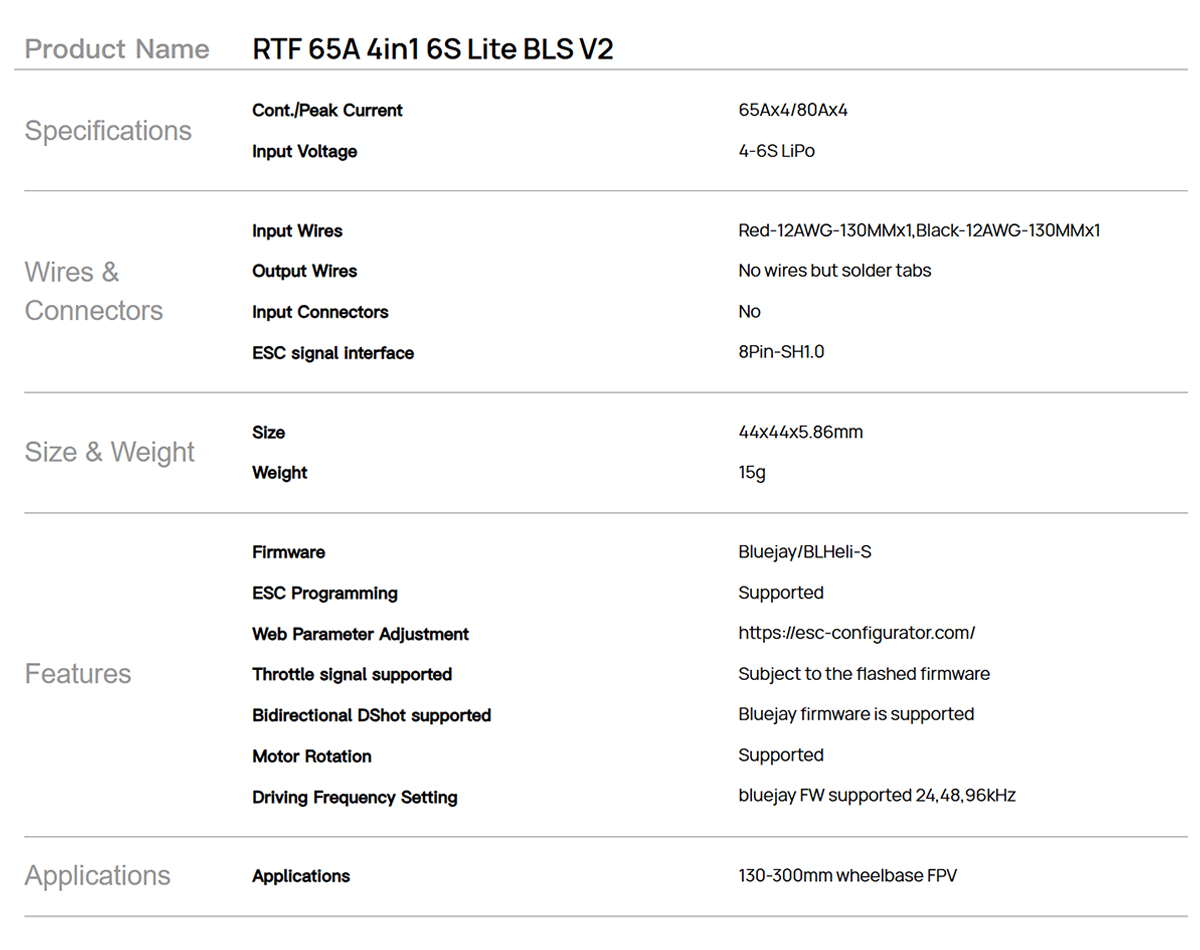Viewport: 1200px width, 950px height.
Task: Click the Size & Weight section heading
Action: tap(109, 452)
